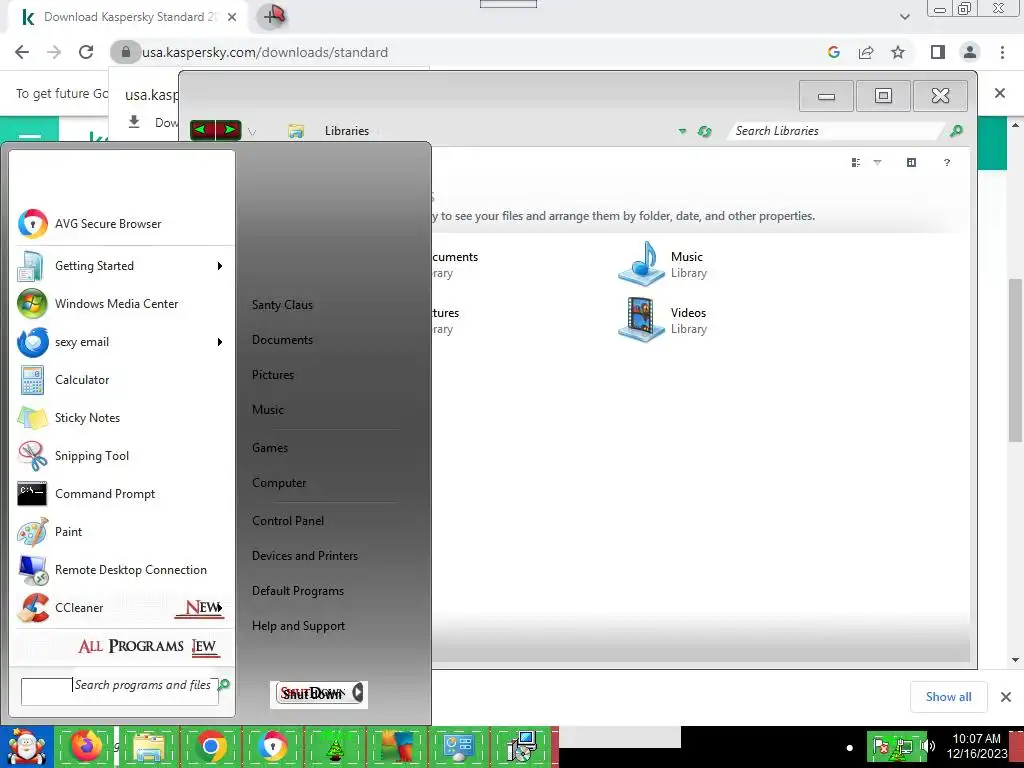Open Santy Claus user folder
Image resolution: width=1024 pixels, height=768 pixels.
(x=282, y=305)
